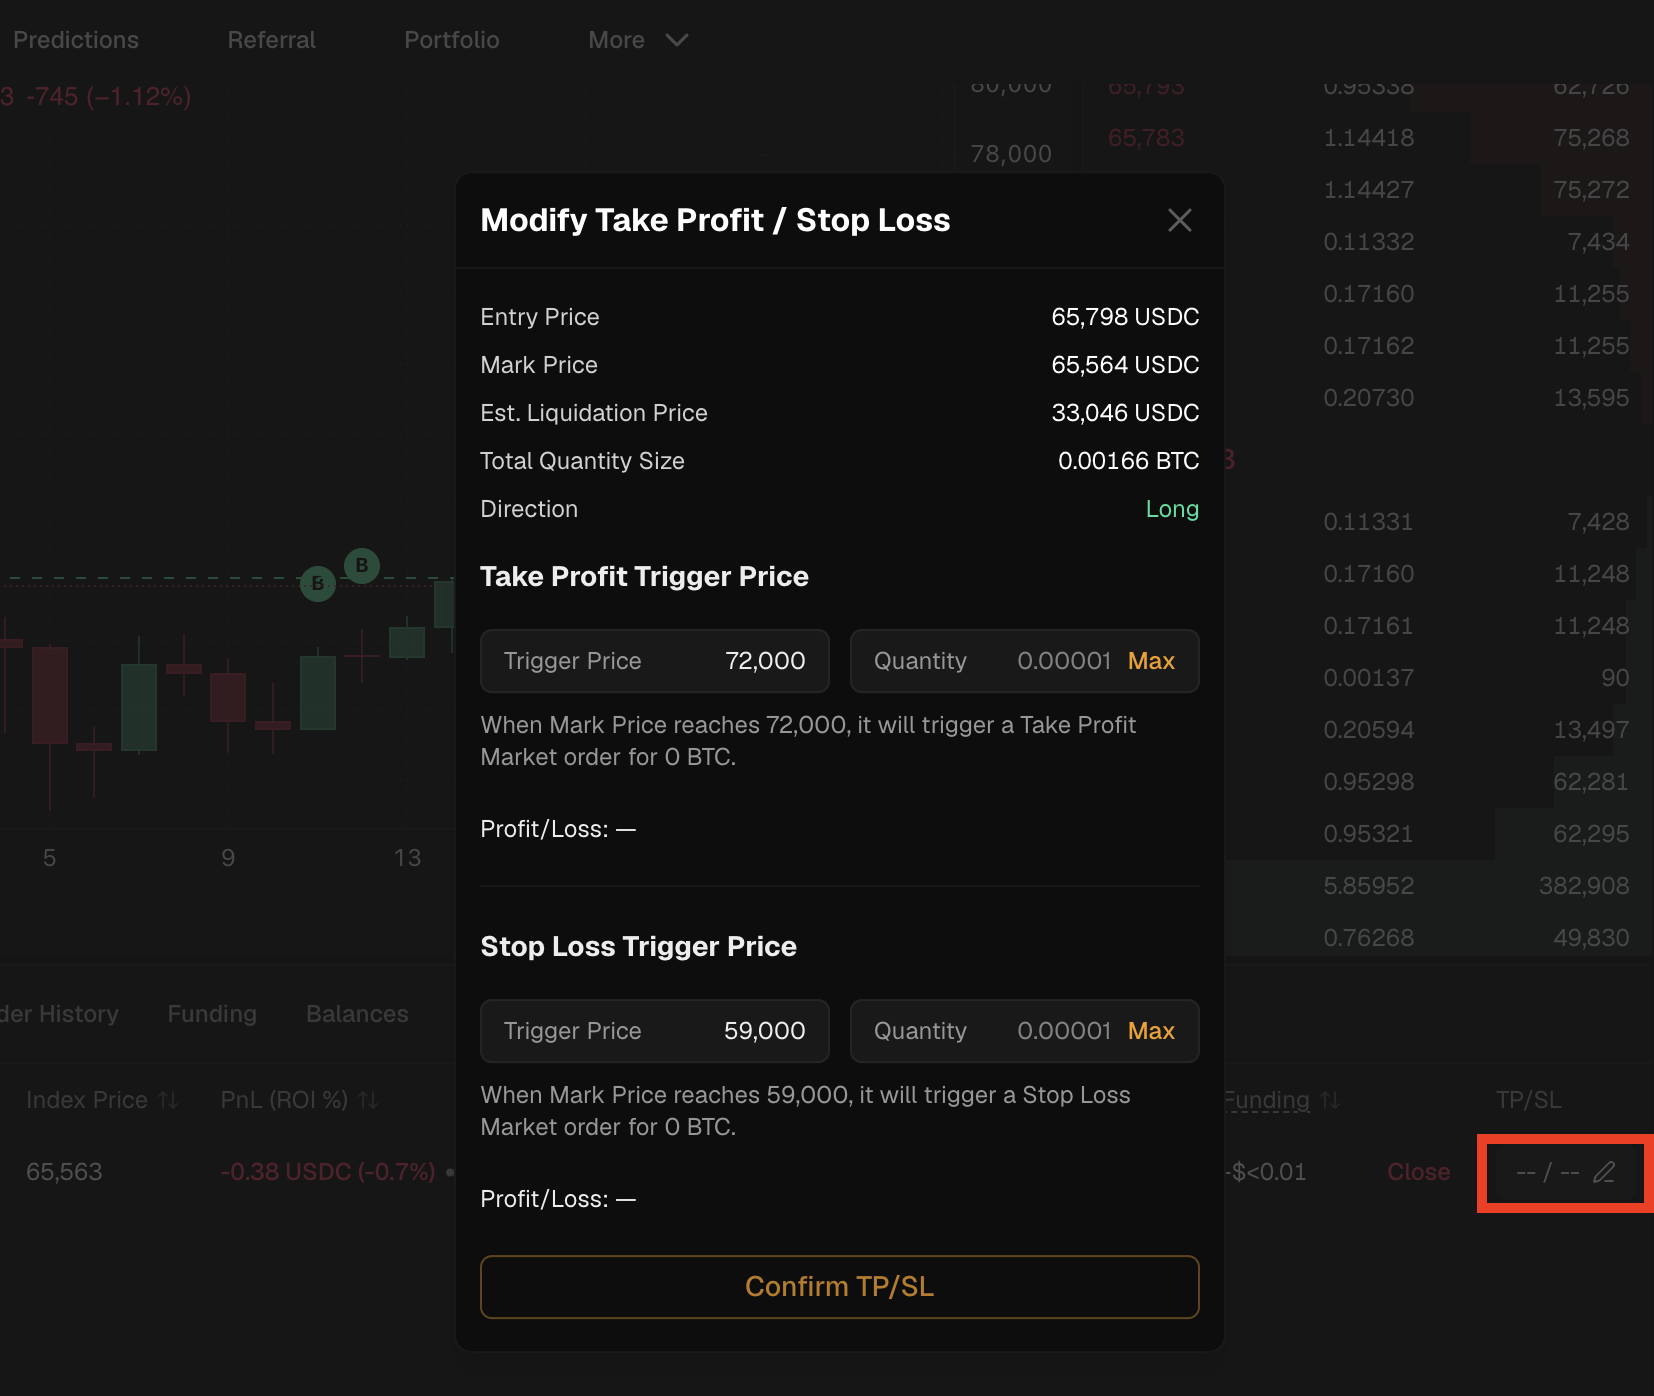Click the Long direction value

1172,509
